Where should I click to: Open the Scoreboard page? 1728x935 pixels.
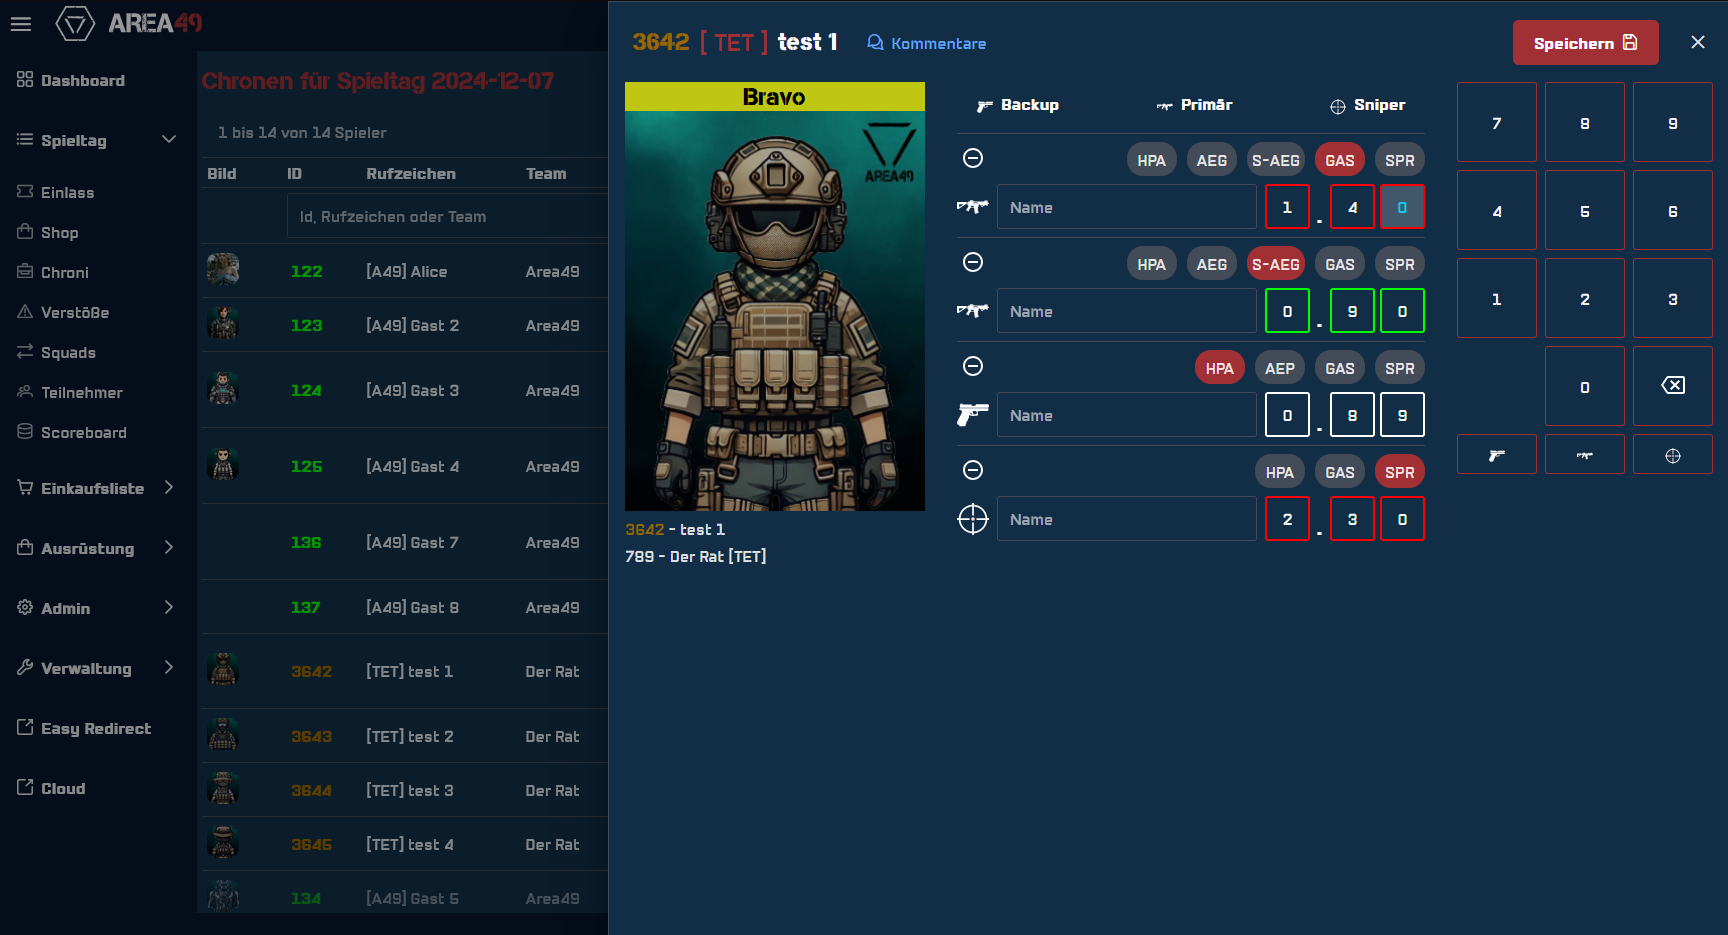pyautogui.click(x=72, y=432)
